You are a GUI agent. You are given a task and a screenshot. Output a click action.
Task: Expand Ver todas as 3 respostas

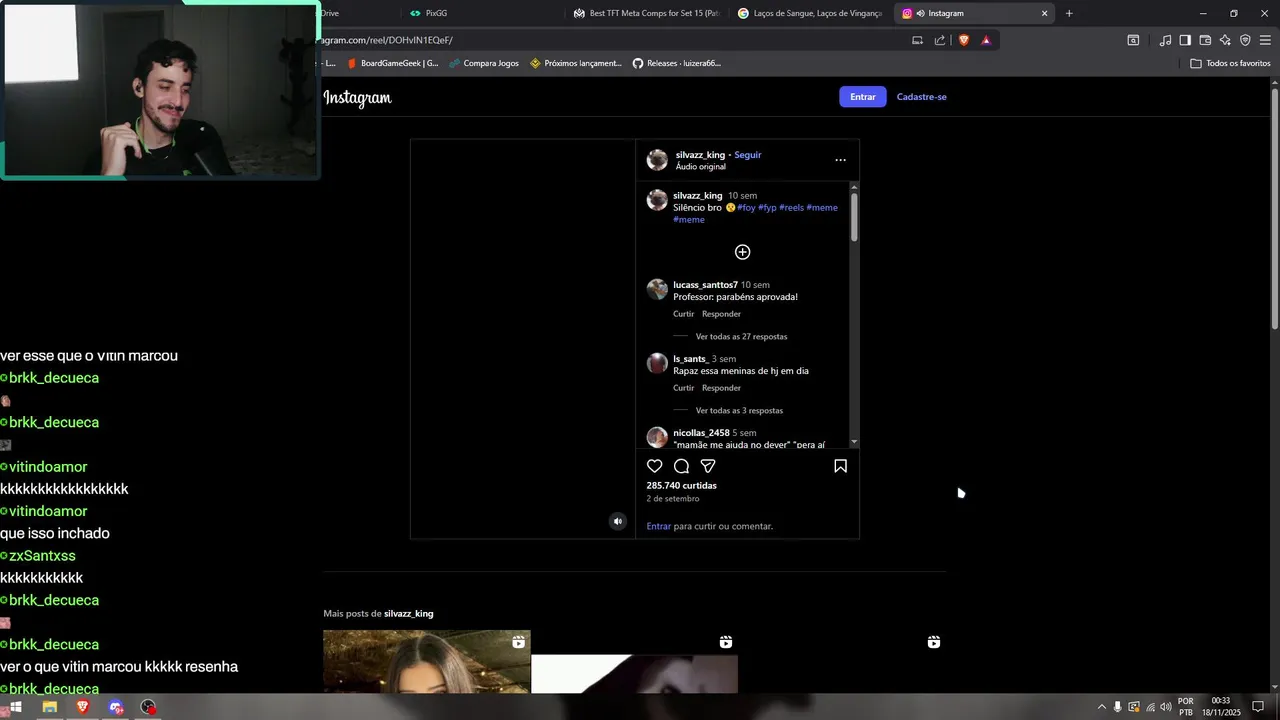(739, 411)
